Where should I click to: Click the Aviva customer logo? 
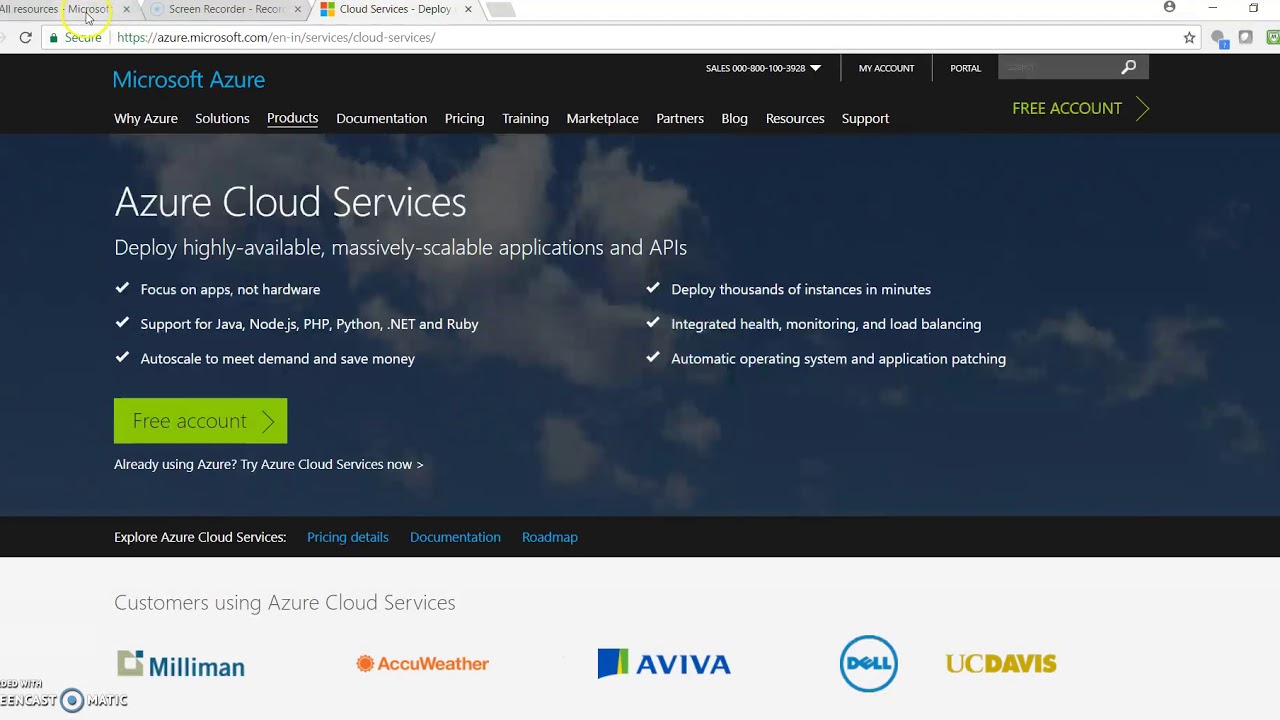click(664, 663)
